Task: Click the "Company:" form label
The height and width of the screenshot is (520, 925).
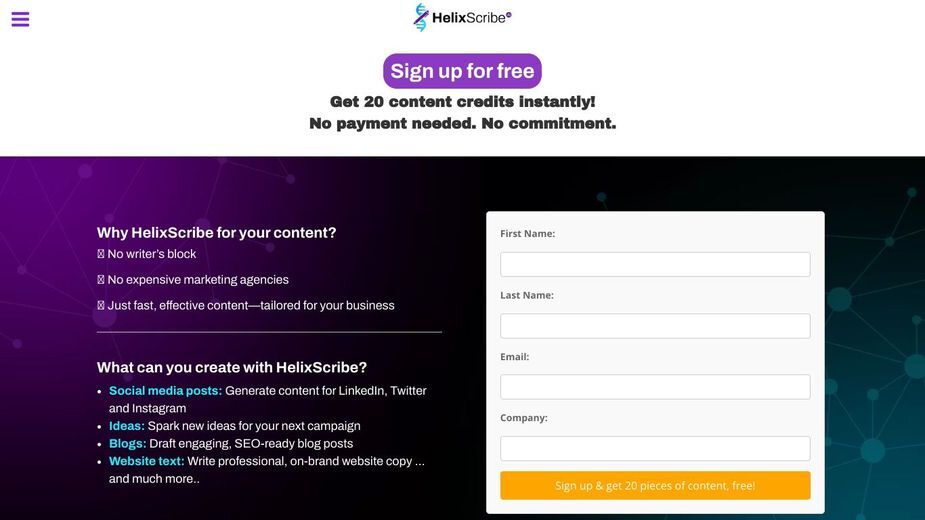Action: (x=524, y=418)
